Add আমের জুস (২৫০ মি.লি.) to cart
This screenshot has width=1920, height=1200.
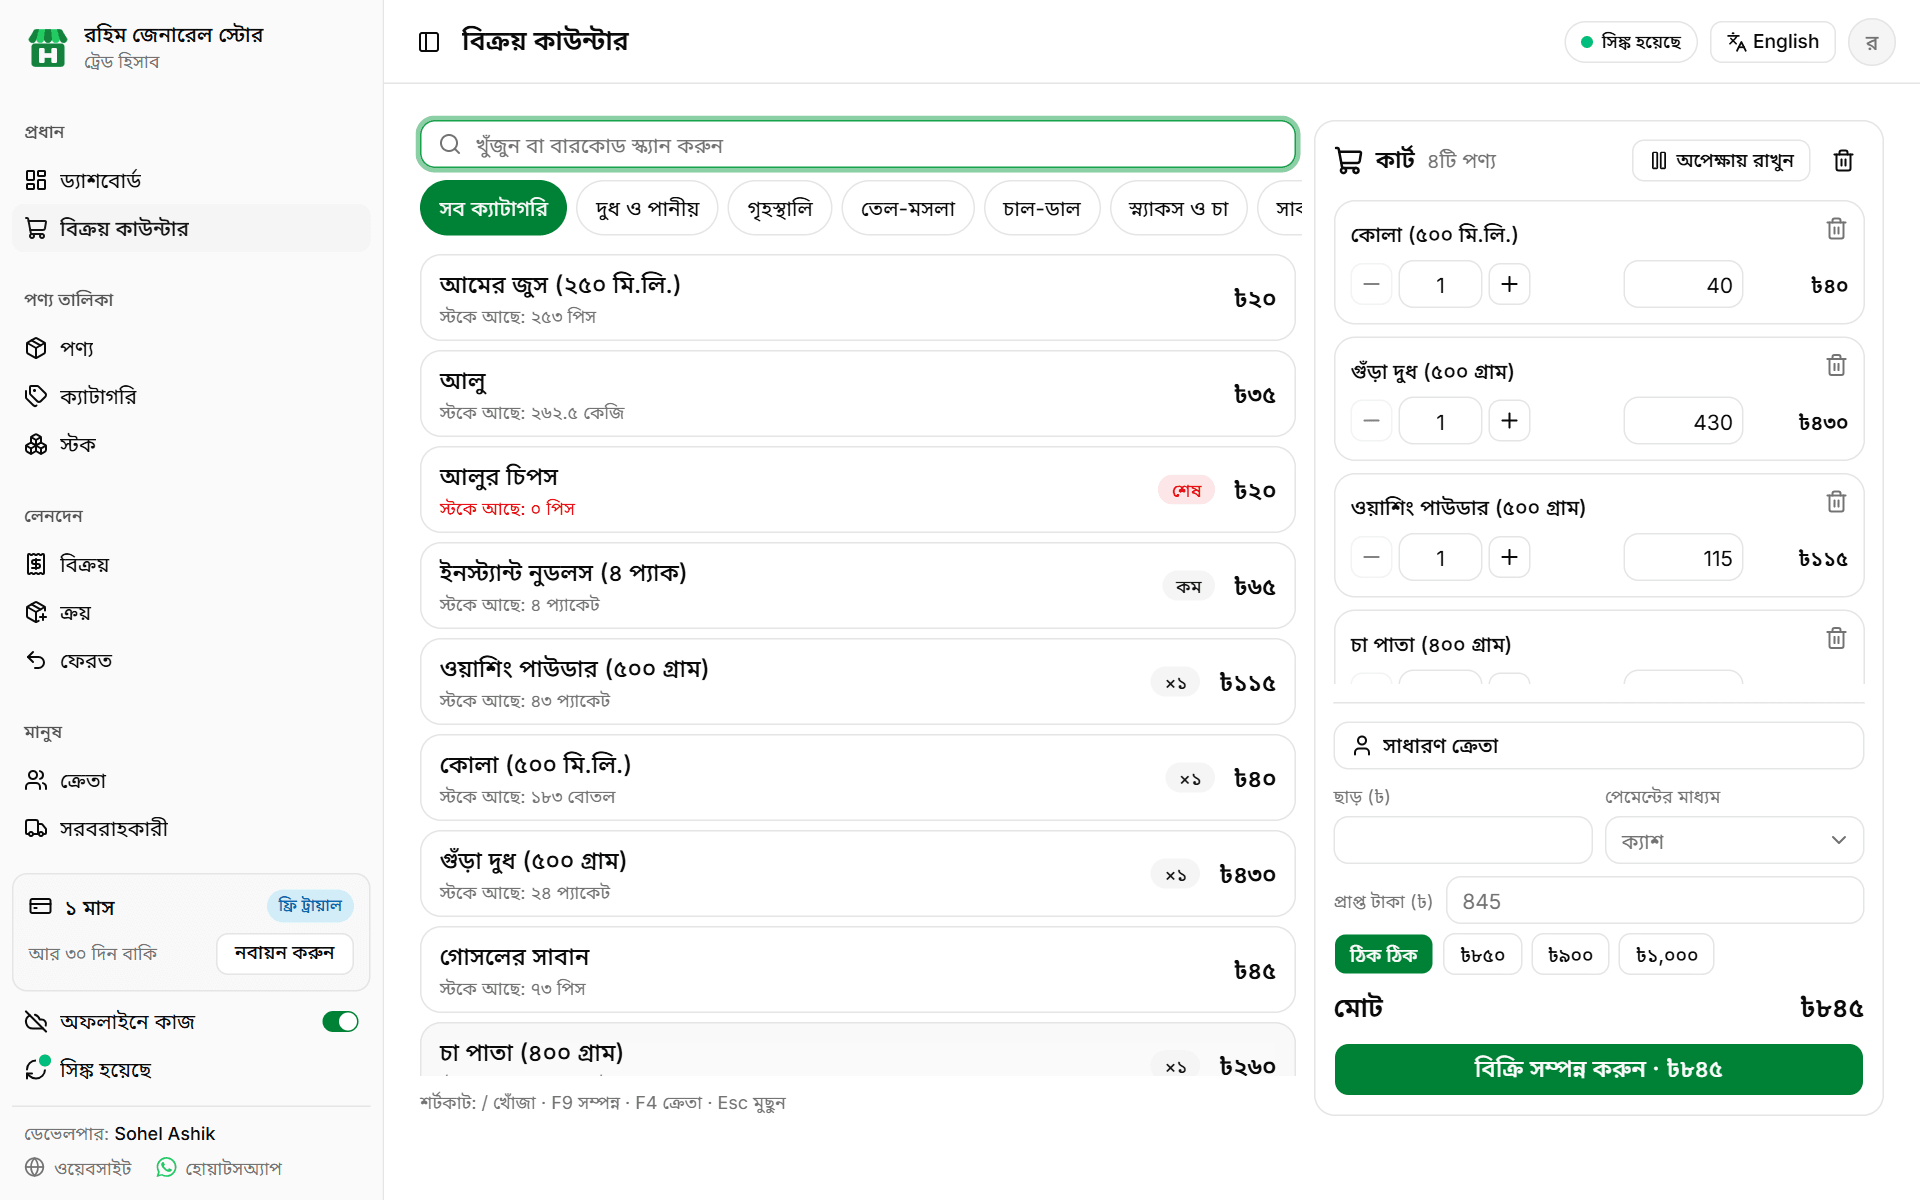857,298
